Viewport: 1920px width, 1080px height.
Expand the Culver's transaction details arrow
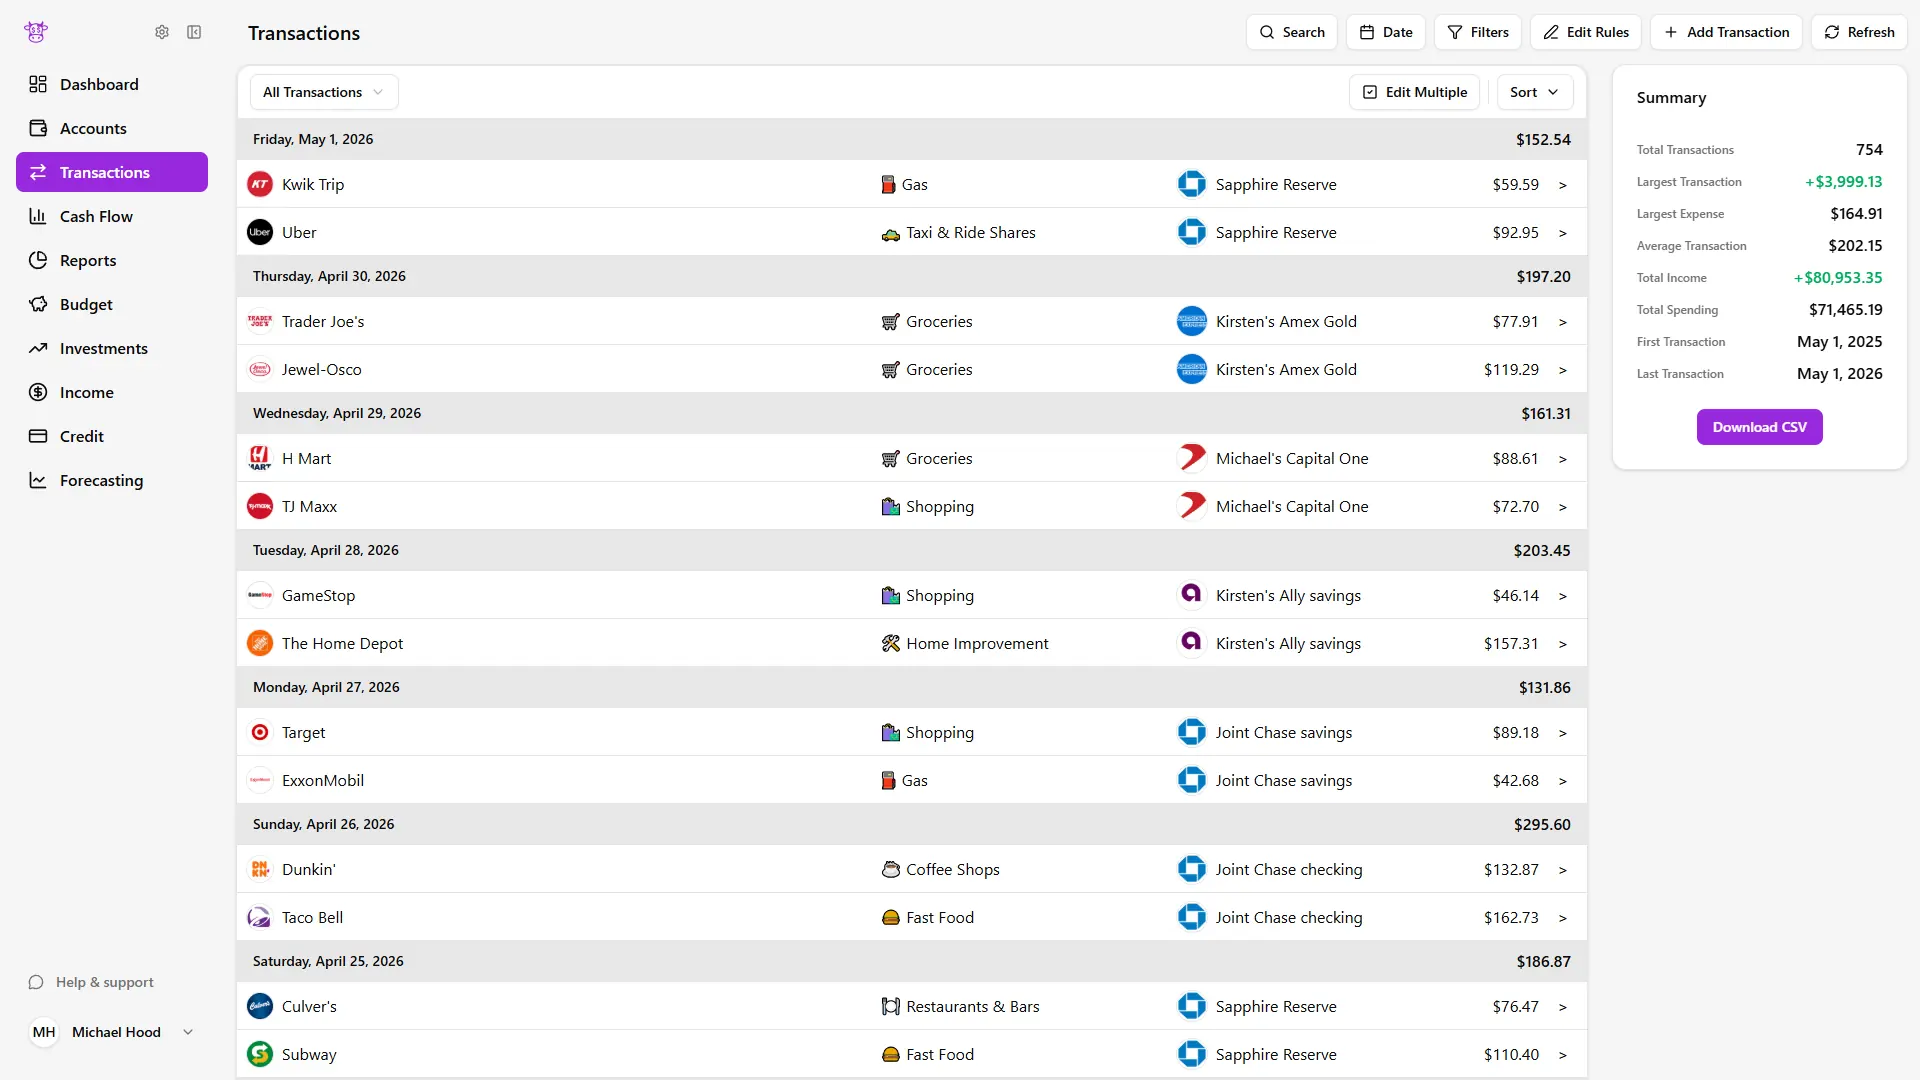coord(1562,1007)
